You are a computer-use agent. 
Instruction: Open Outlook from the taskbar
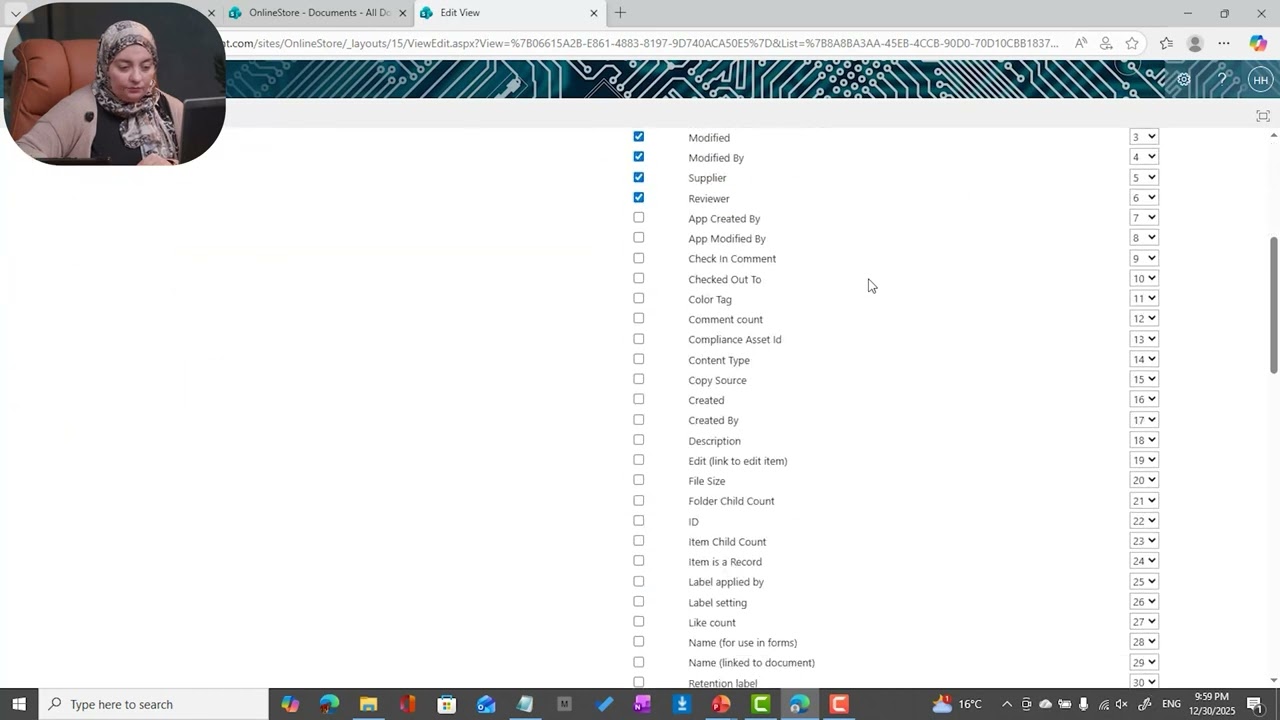coord(486,704)
